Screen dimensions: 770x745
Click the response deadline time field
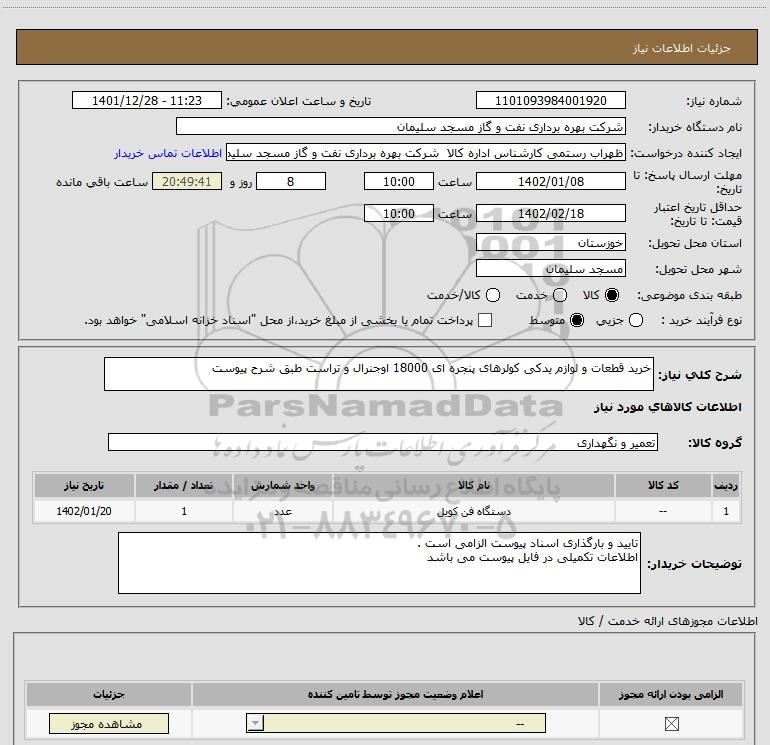click(x=399, y=181)
